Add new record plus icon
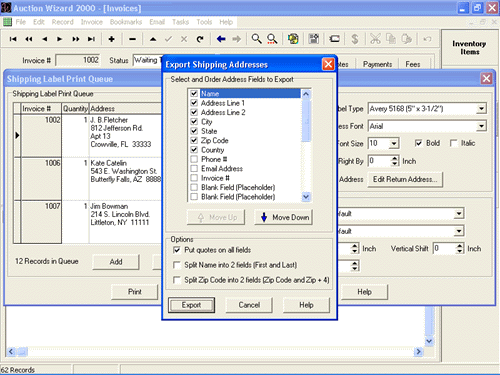The width and height of the screenshot is (500, 375). click(112, 39)
